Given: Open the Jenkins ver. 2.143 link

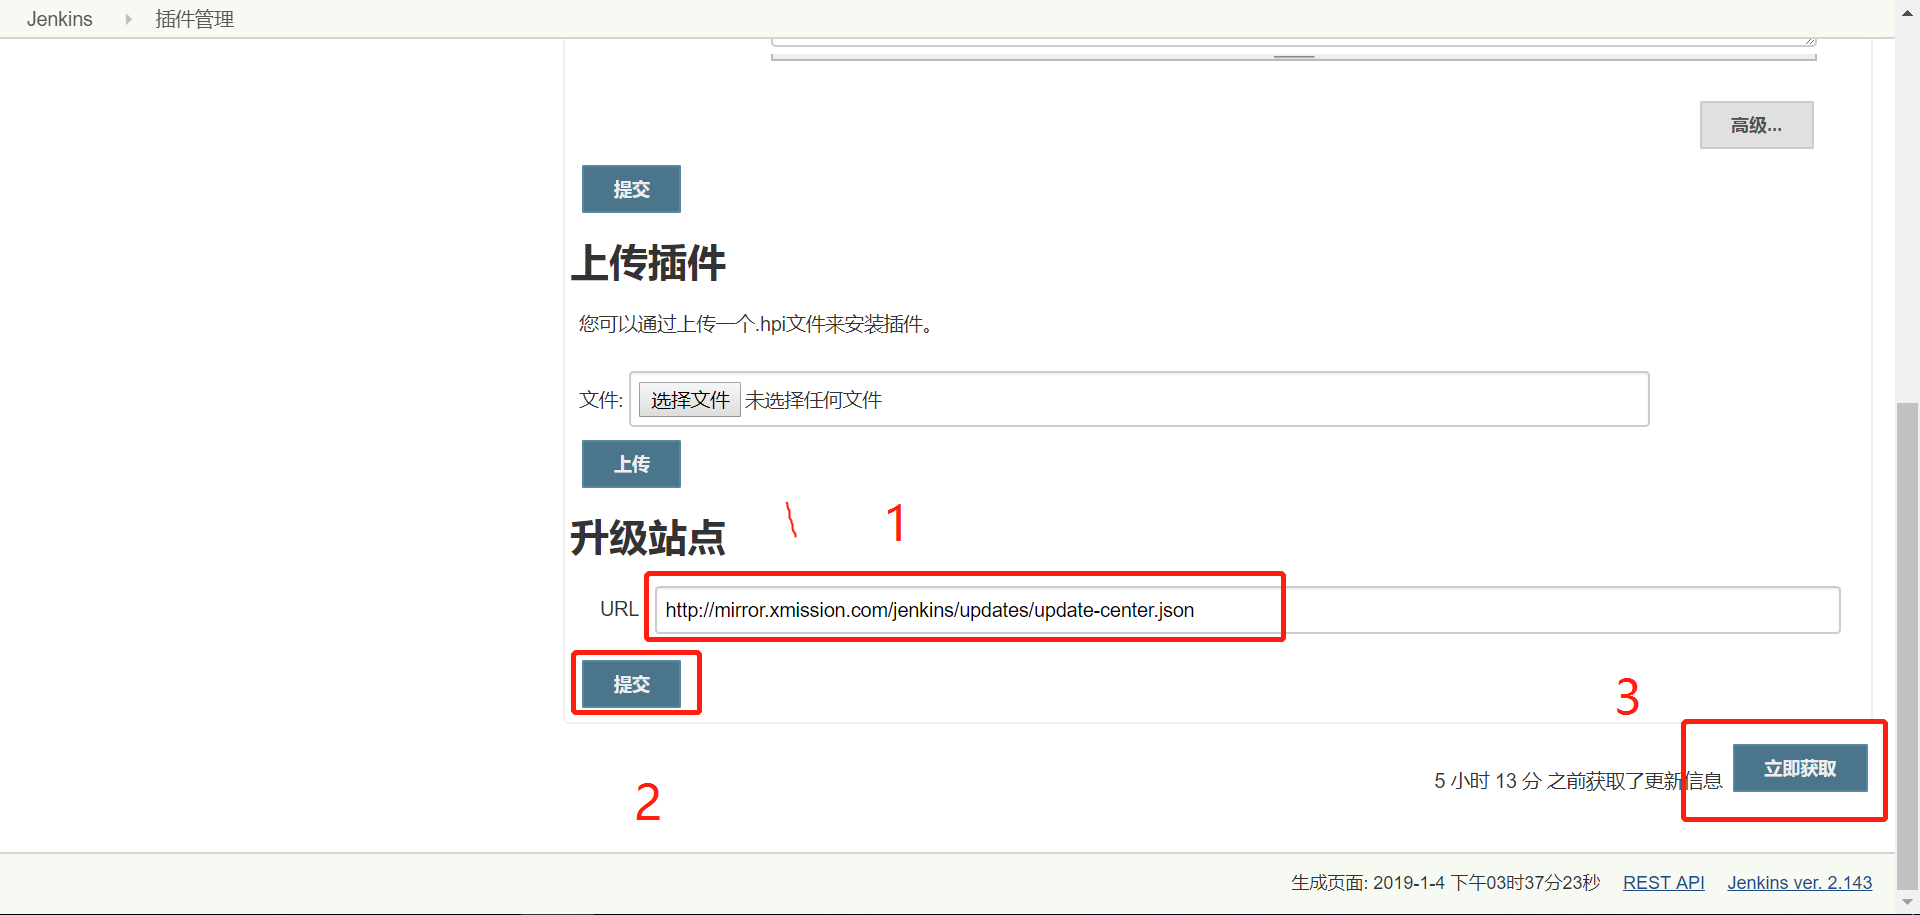Looking at the screenshot, I should (1799, 883).
